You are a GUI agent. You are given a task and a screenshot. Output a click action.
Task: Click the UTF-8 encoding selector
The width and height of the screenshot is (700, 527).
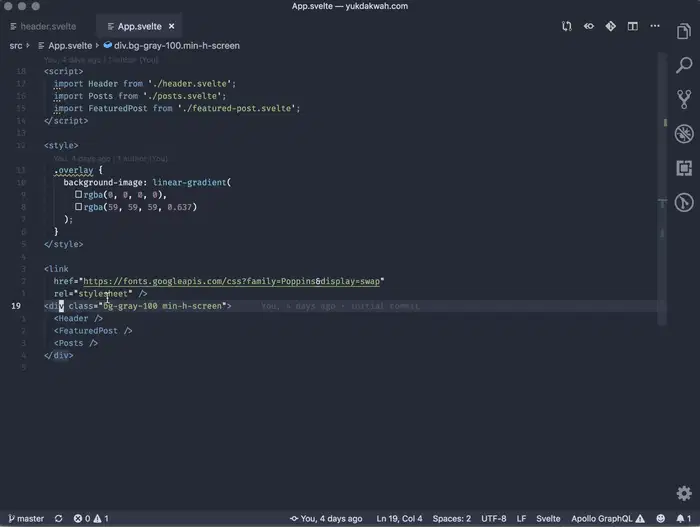click(493, 519)
